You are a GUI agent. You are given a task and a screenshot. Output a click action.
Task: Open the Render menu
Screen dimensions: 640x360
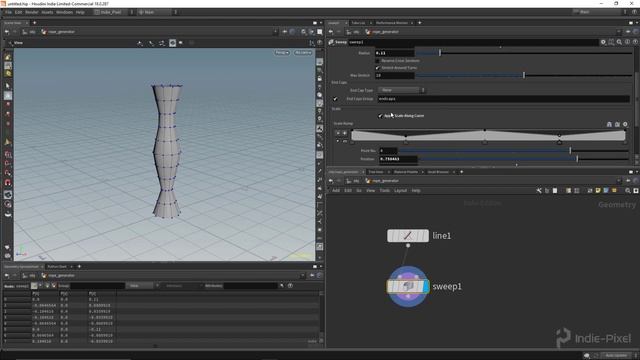click(x=32, y=12)
